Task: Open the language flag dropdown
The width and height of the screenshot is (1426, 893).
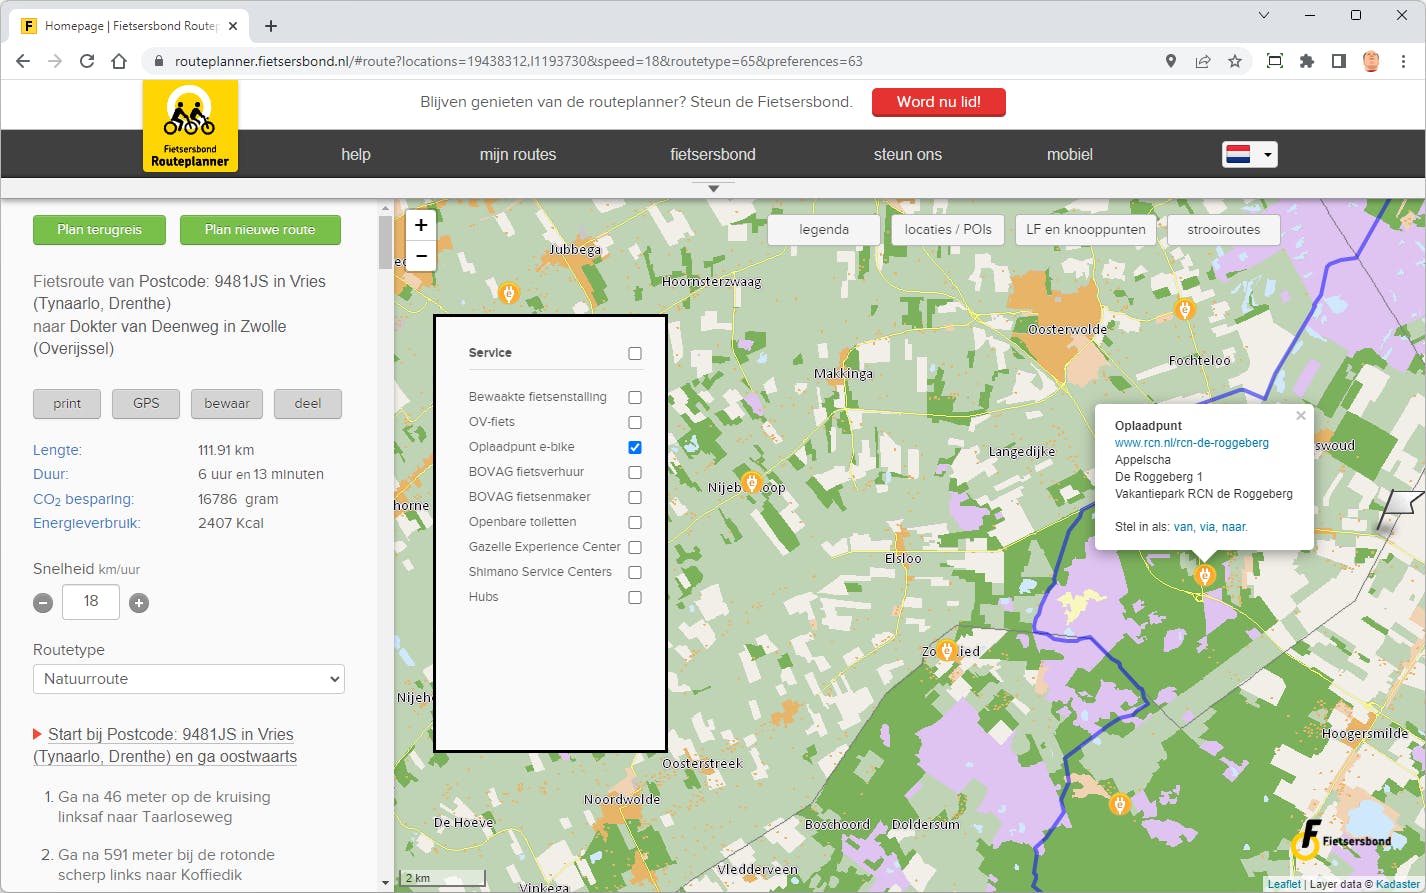Action: [x=1249, y=154]
